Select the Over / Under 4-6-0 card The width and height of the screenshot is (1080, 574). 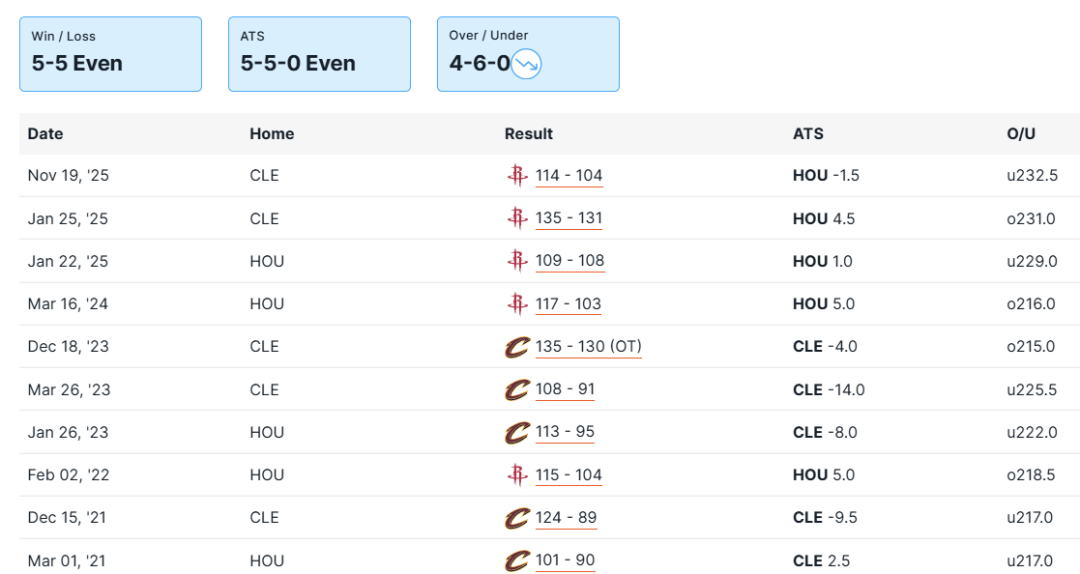pos(528,54)
